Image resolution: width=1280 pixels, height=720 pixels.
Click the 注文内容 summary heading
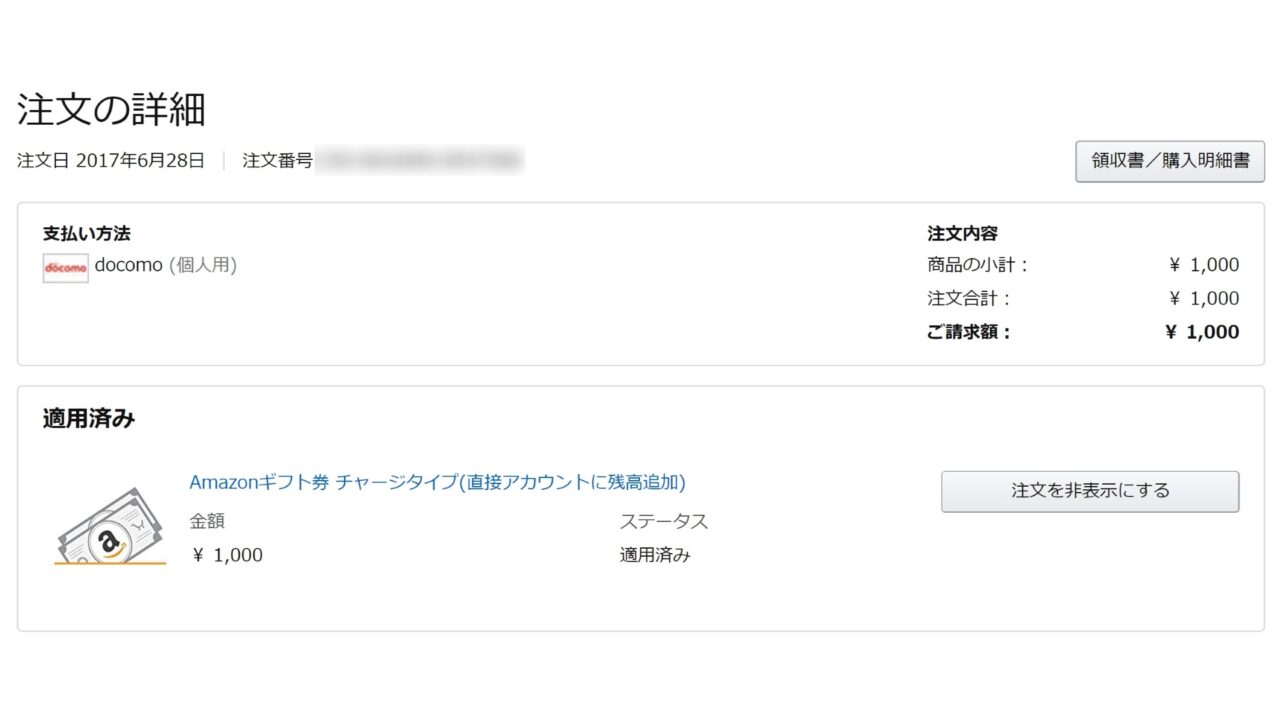[x=962, y=234]
